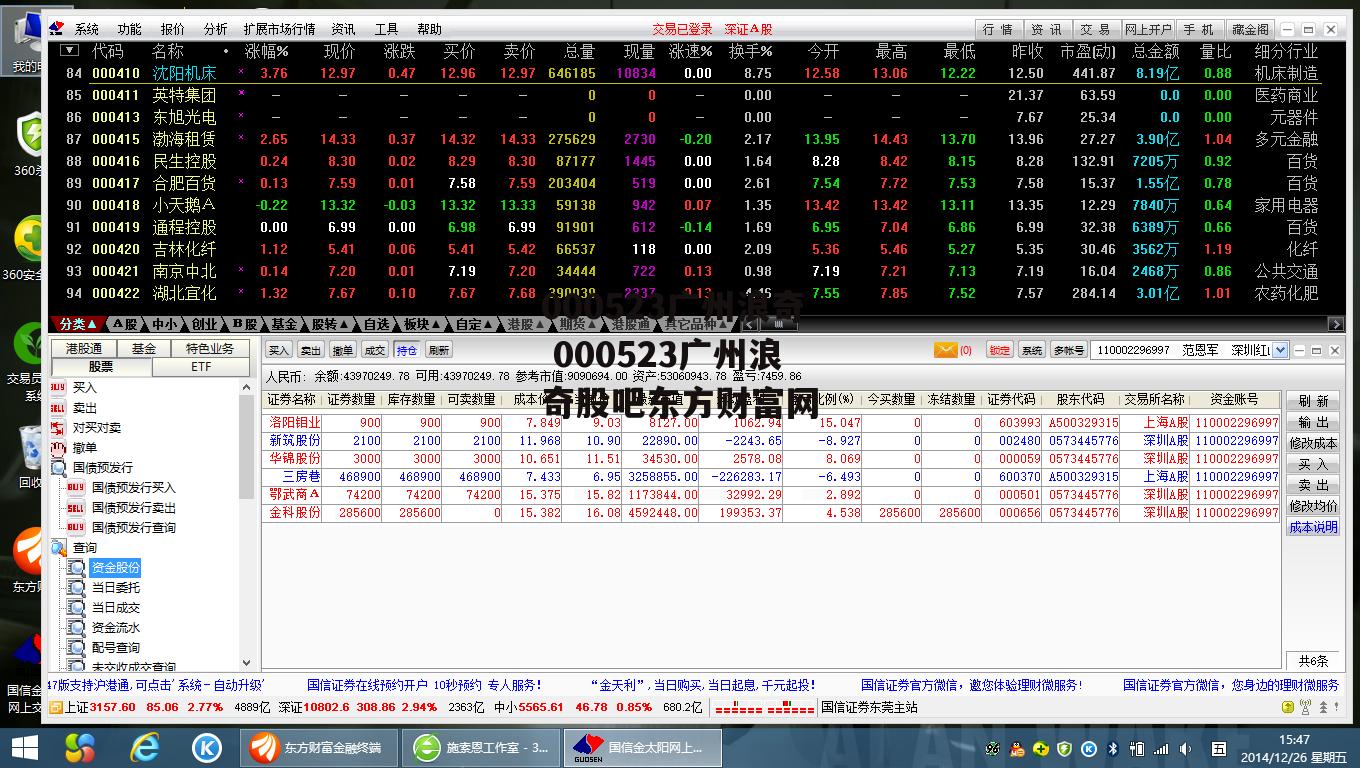Open the mail envelope message icon

point(945,350)
